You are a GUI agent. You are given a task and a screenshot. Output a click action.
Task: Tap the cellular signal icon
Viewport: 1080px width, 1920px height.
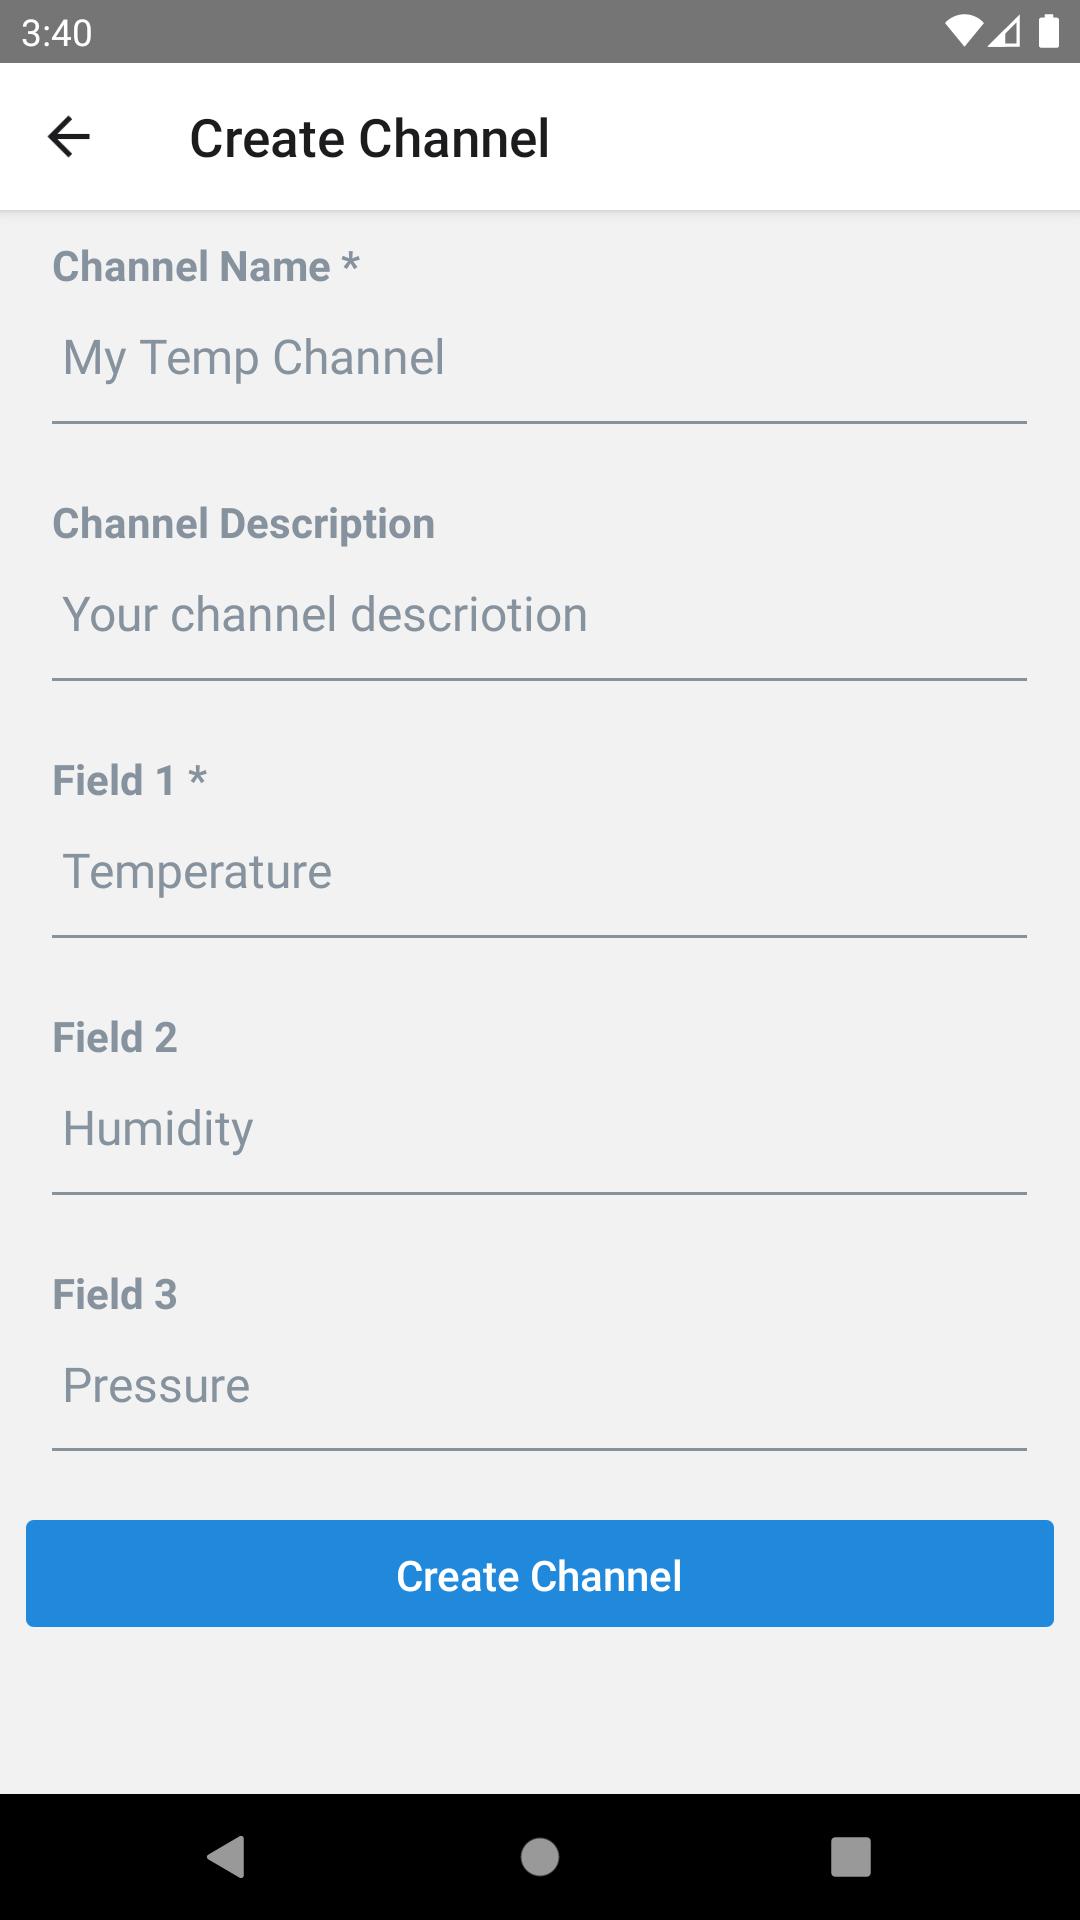click(1005, 32)
